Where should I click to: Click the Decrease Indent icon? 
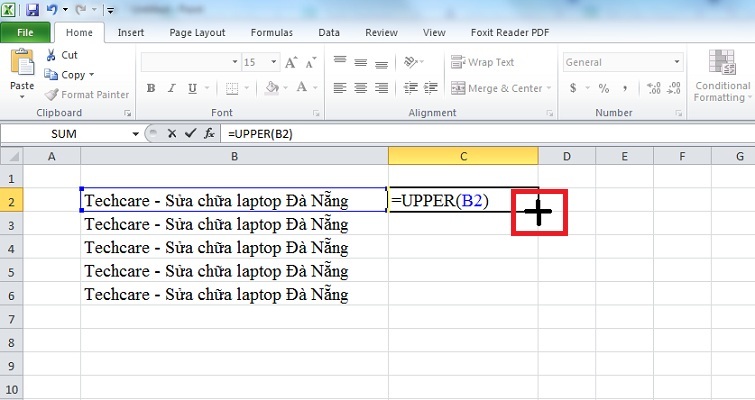pos(411,88)
